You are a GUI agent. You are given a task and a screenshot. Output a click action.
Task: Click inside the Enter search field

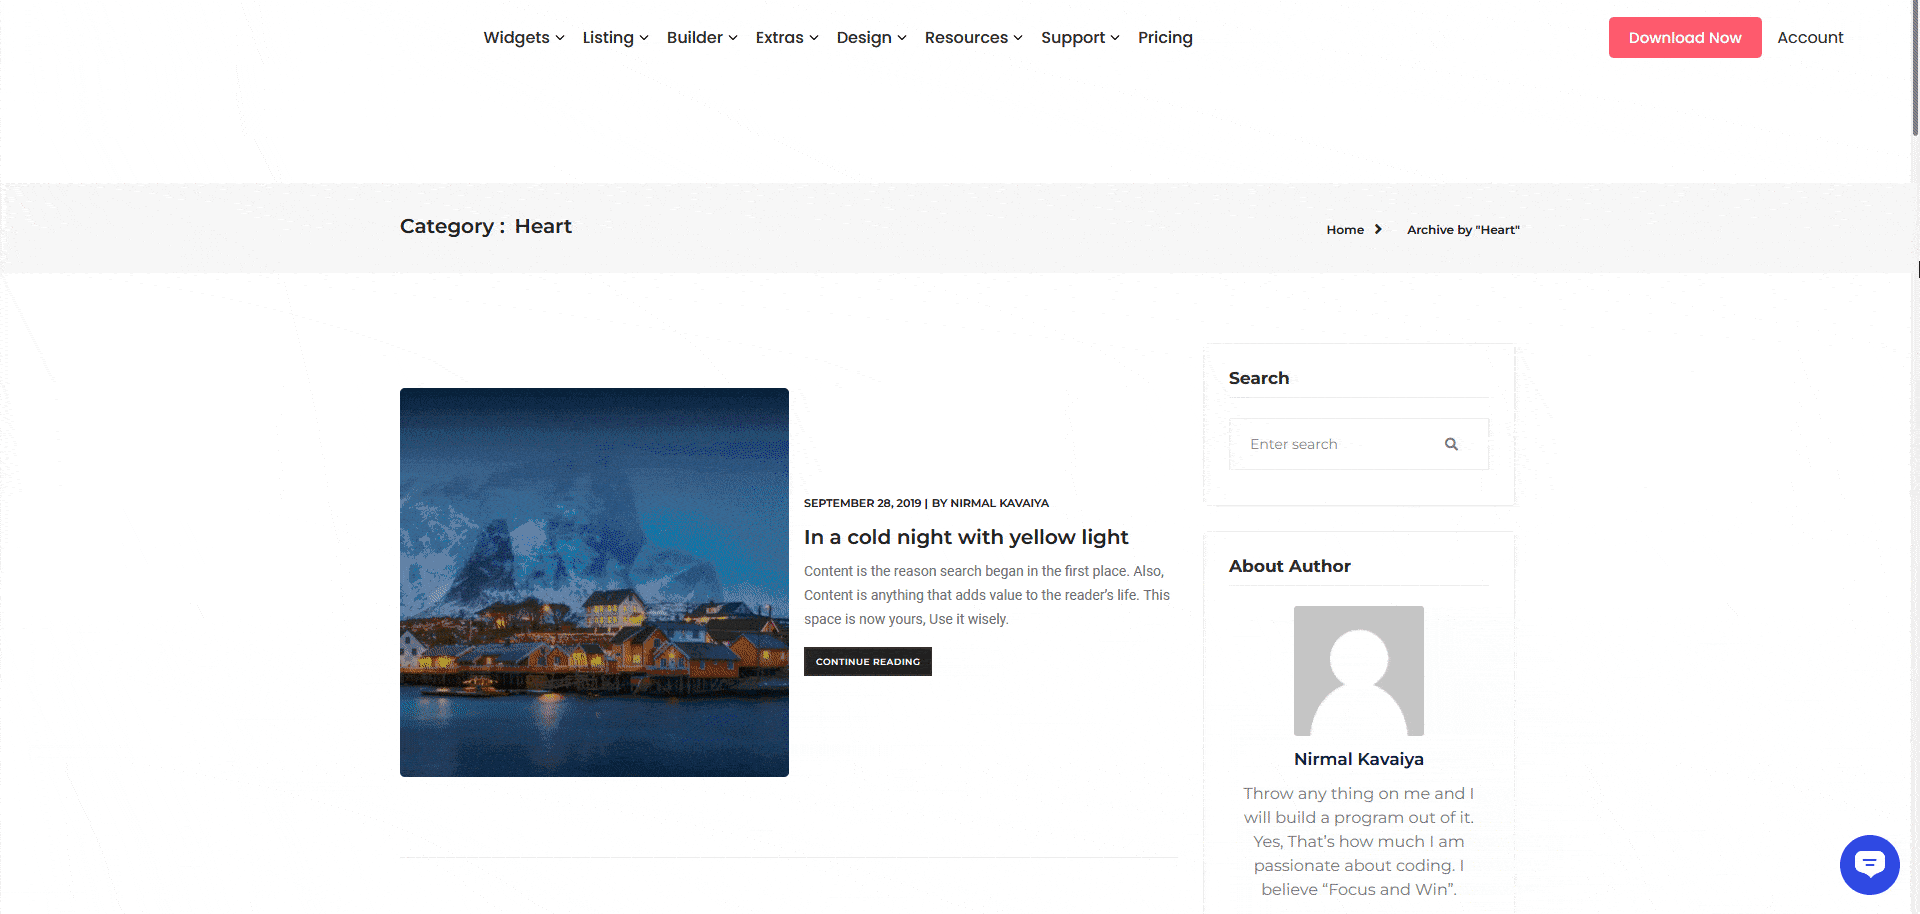pos(1330,443)
